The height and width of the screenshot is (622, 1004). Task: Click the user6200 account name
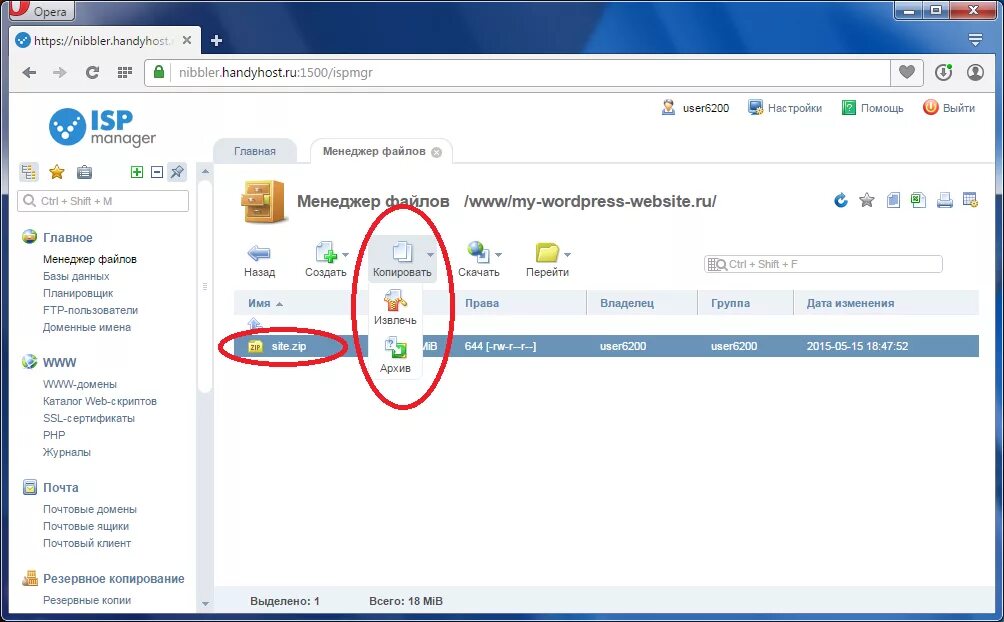point(706,108)
